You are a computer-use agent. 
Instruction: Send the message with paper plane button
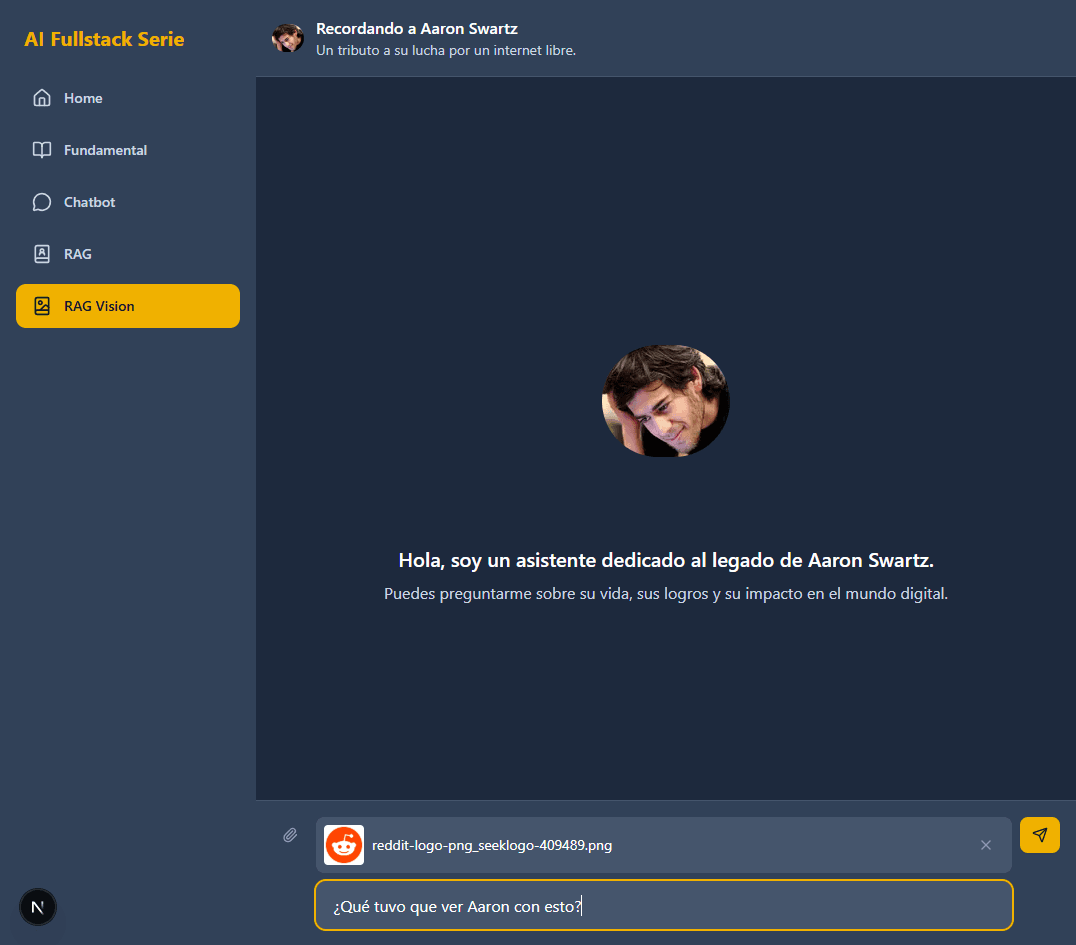coord(1040,835)
